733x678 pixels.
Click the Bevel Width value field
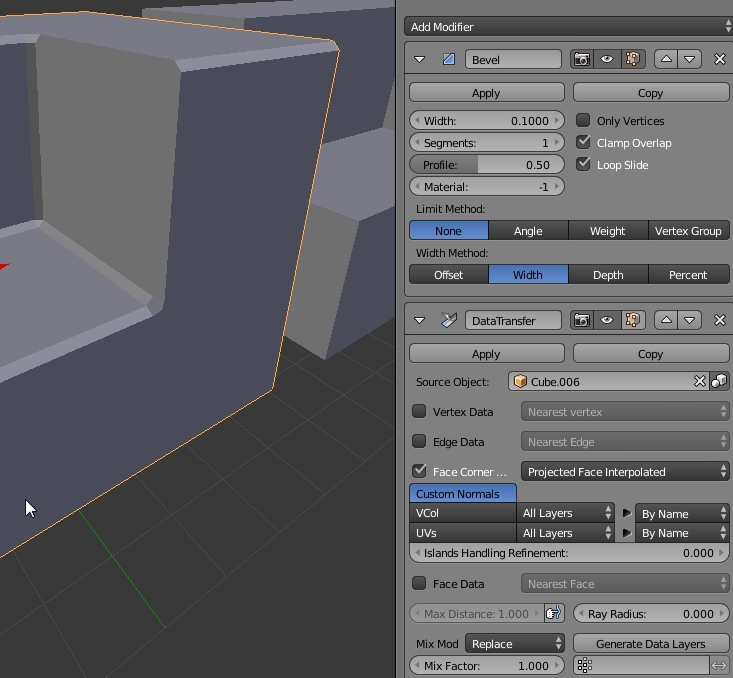(x=487, y=121)
